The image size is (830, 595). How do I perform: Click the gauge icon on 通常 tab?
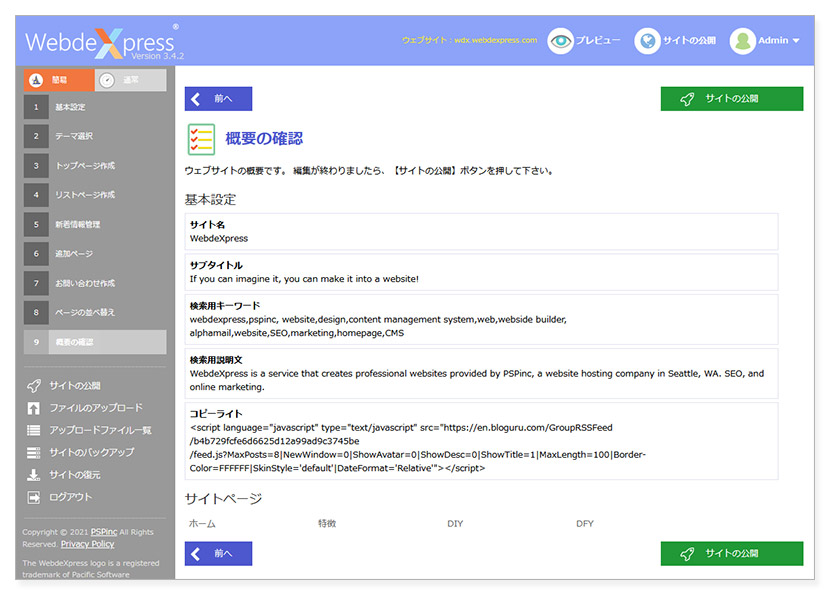107,80
